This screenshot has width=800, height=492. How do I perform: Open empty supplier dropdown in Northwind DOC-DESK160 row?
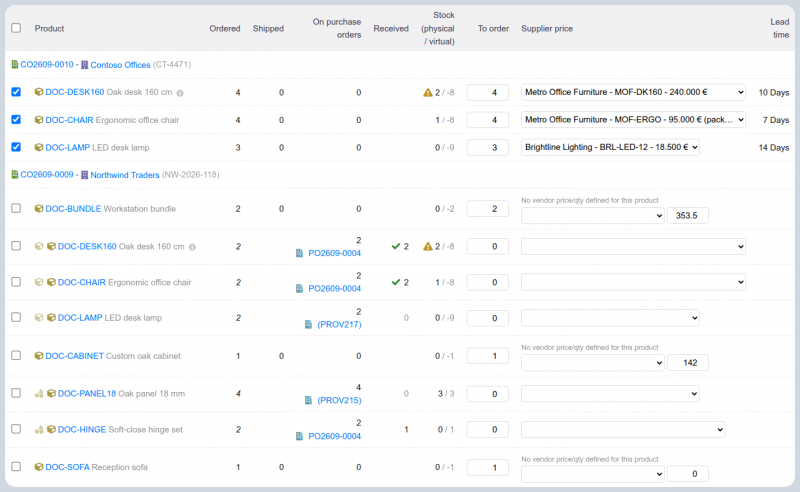click(x=633, y=247)
